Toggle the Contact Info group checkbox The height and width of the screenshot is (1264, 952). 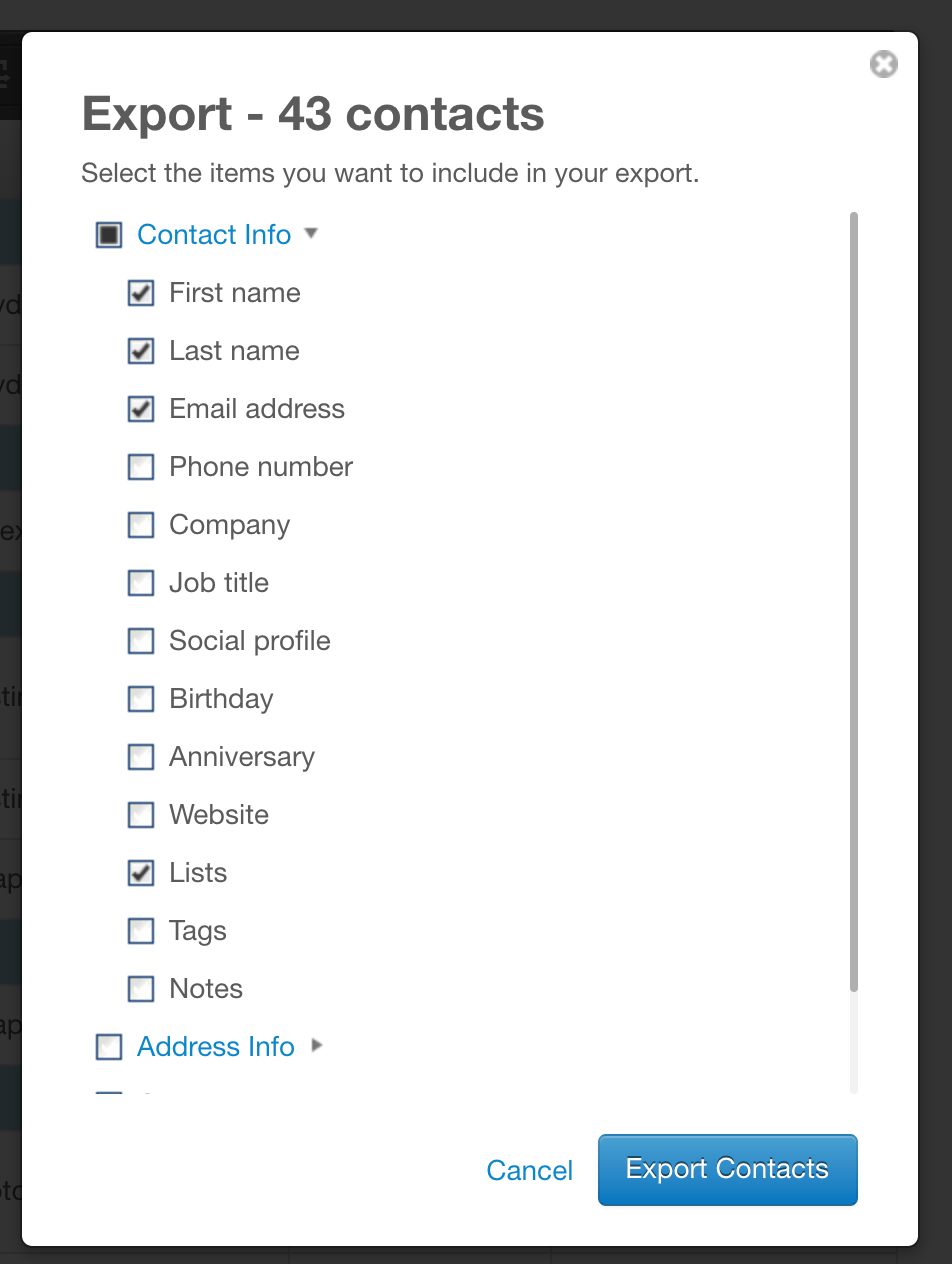(109, 235)
